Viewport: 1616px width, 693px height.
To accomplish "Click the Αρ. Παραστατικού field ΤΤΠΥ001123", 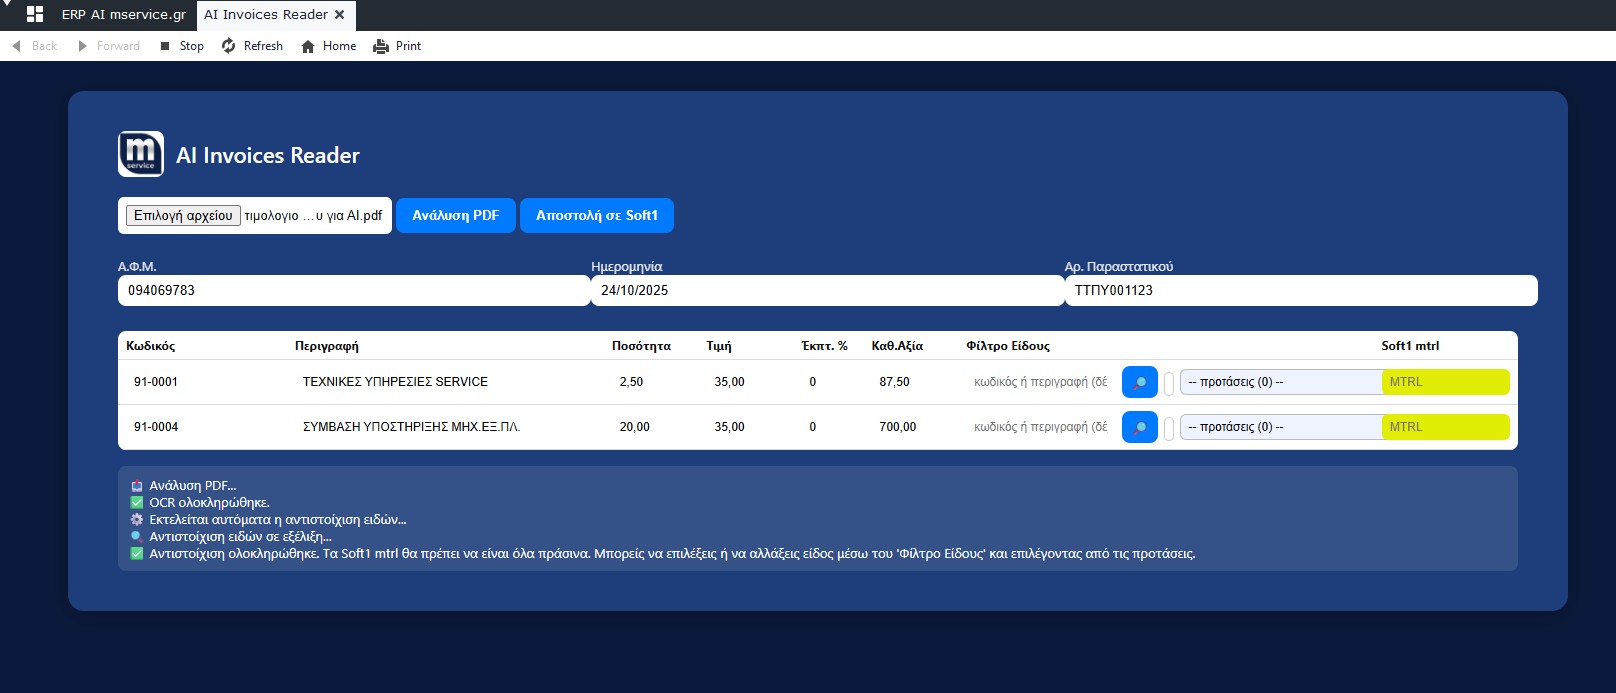I will (x=1301, y=290).
